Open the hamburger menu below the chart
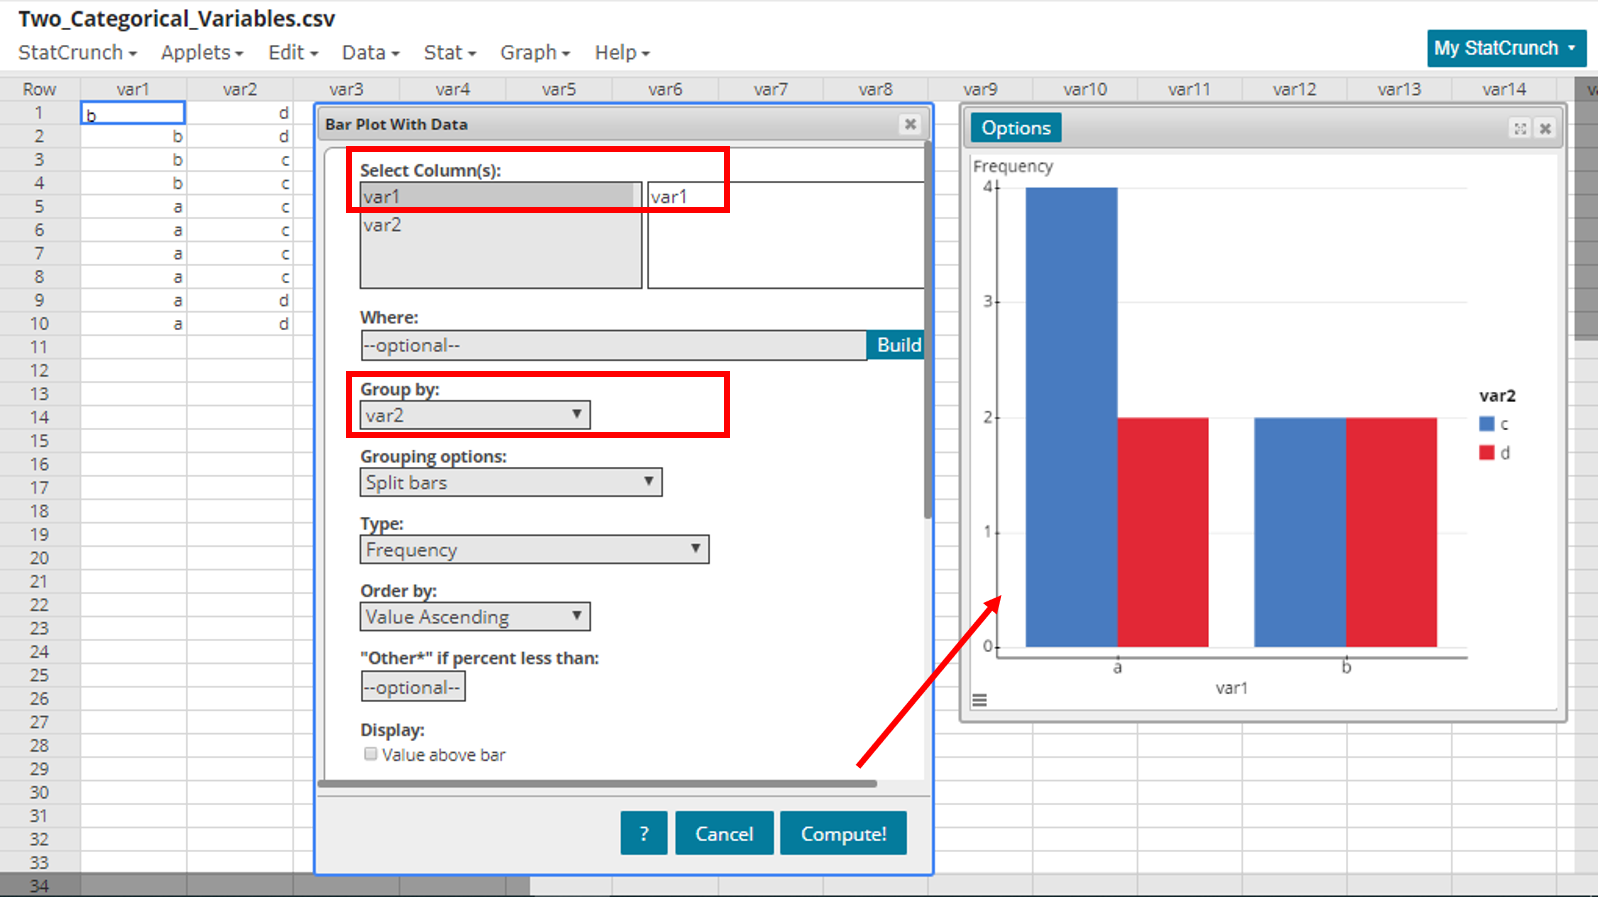 (980, 700)
